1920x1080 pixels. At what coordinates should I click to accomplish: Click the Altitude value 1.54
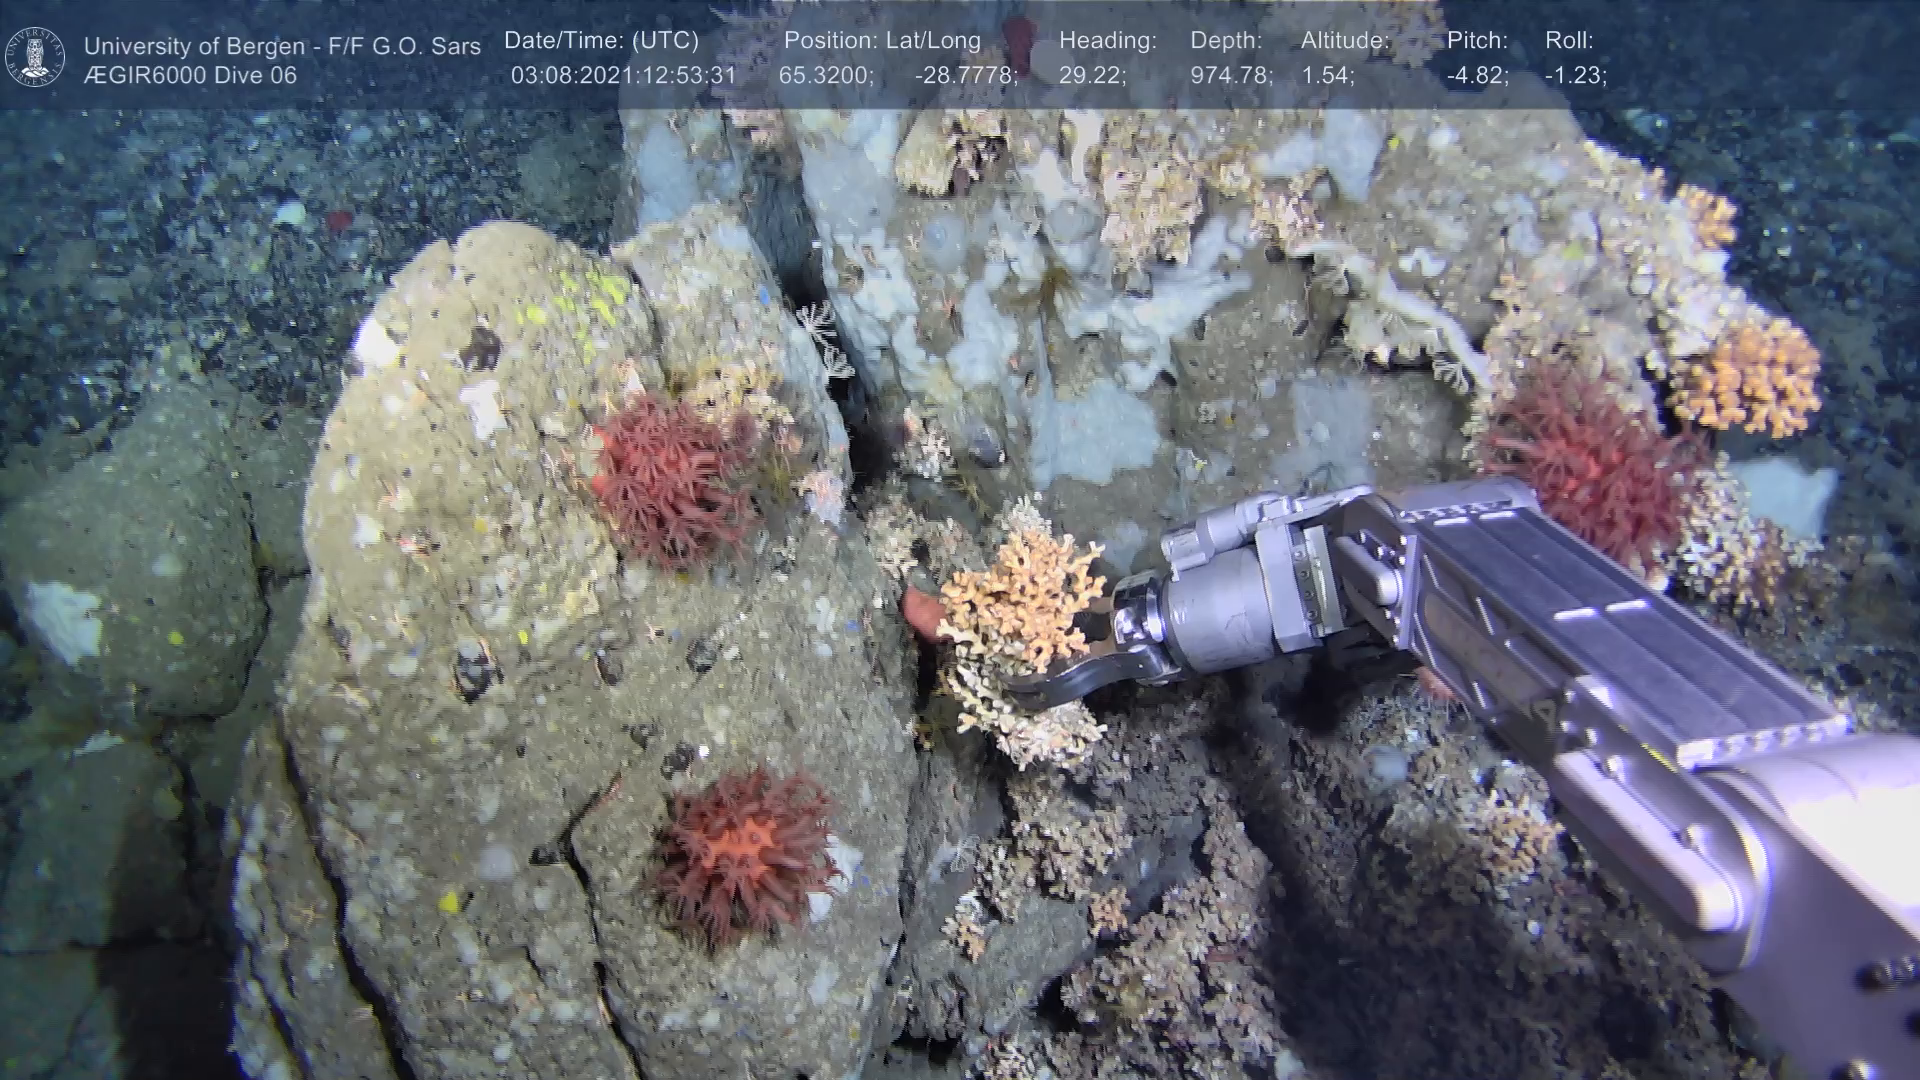(x=1327, y=76)
